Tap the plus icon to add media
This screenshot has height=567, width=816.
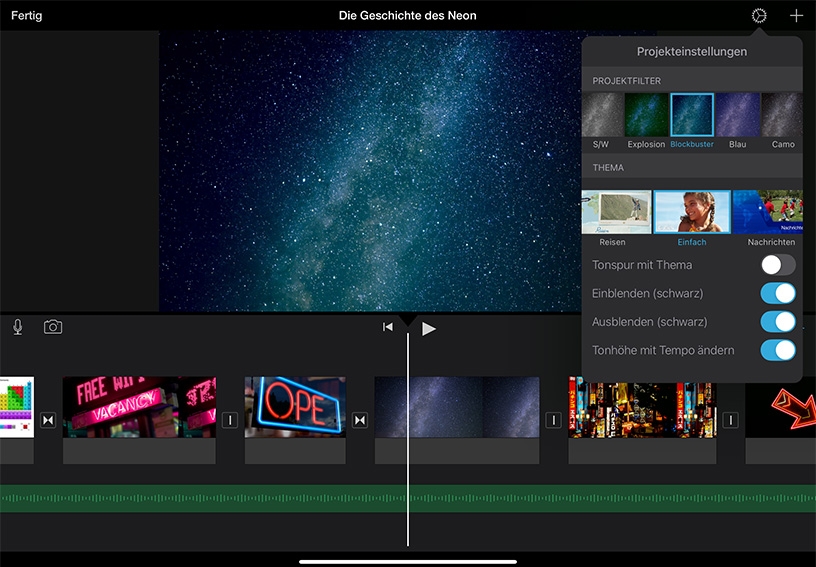796,16
